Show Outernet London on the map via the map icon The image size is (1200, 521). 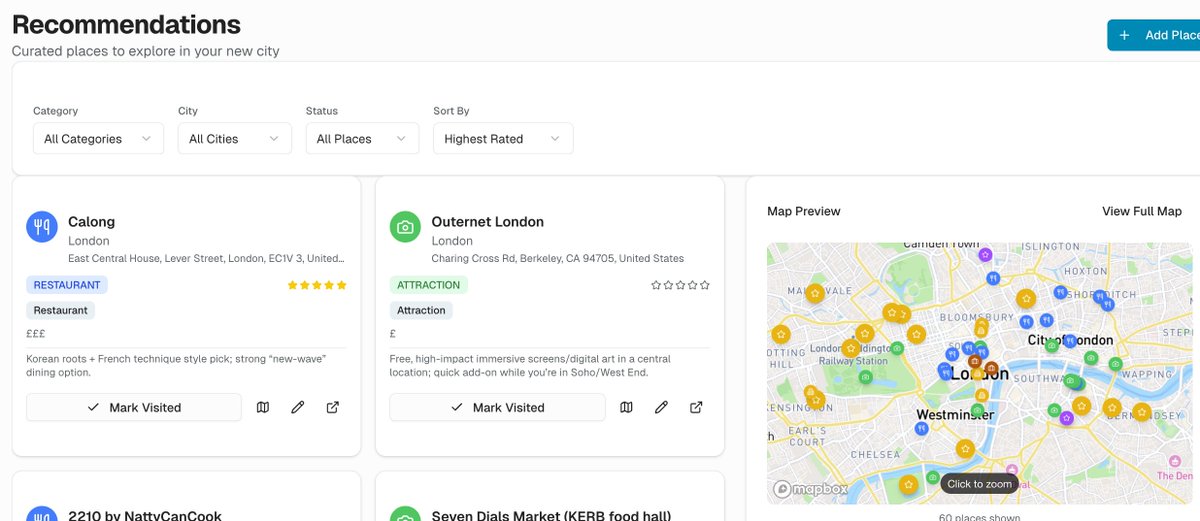(x=626, y=407)
